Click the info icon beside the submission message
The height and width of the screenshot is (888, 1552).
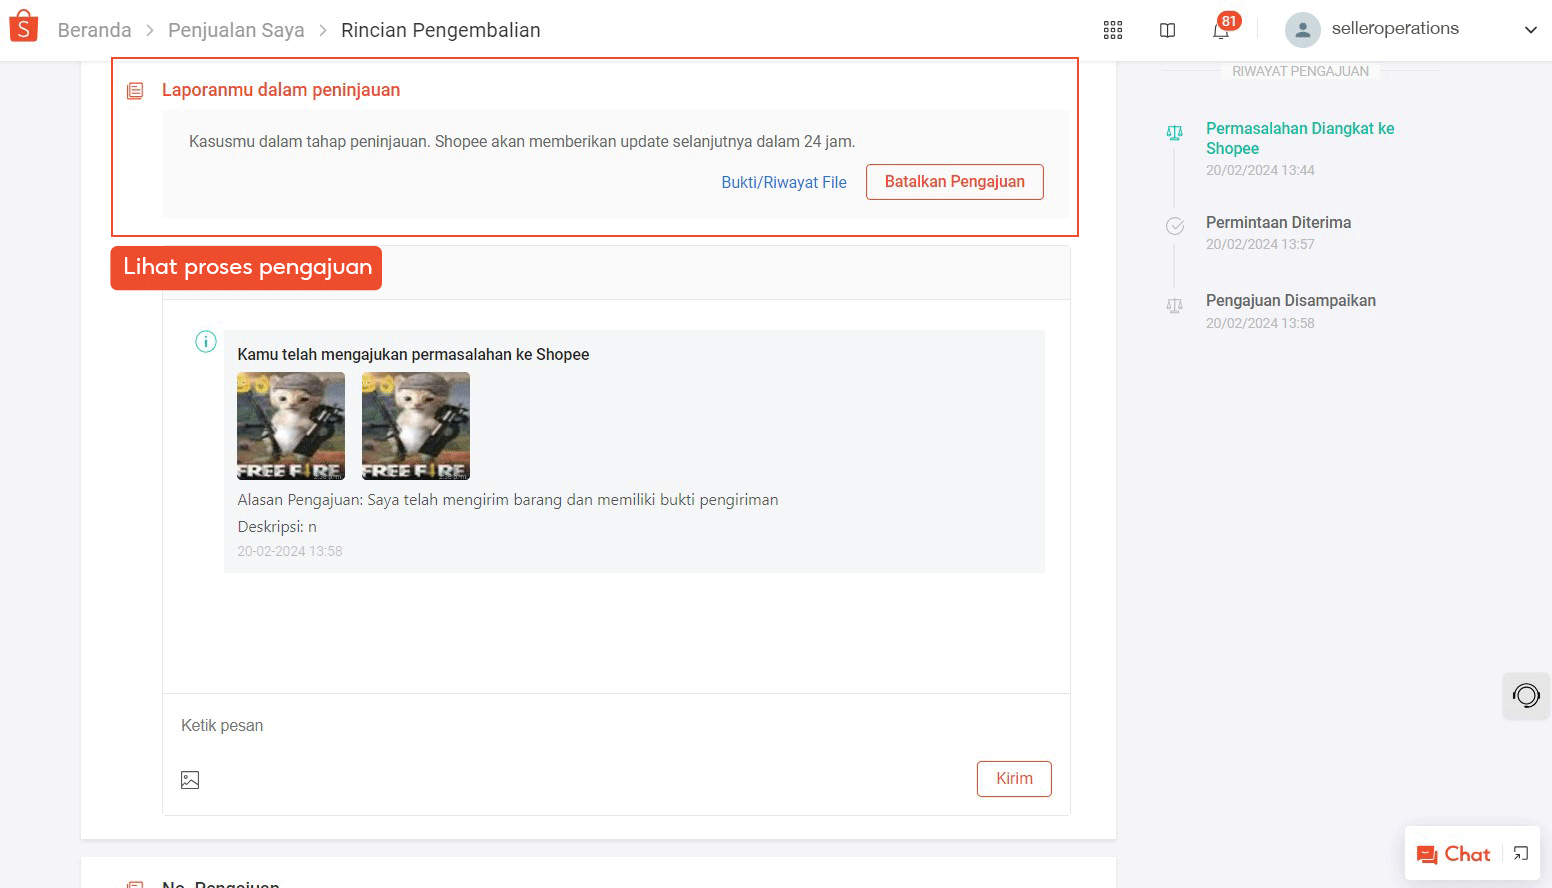[x=205, y=341]
